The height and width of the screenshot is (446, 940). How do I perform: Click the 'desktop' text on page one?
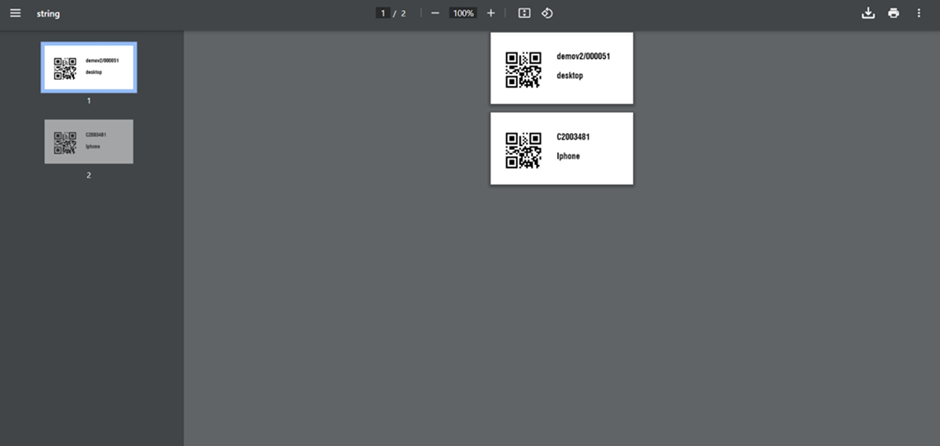tap(570, 76)
